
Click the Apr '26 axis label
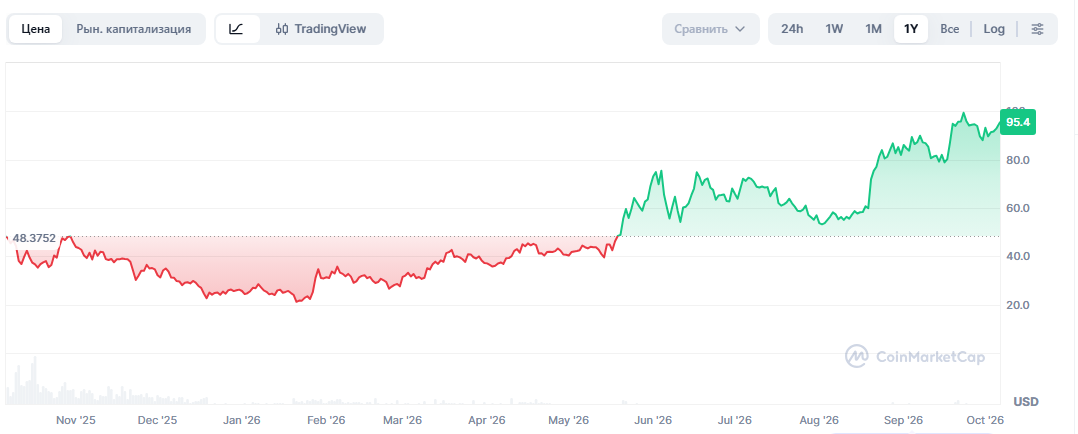[x=486, y=420]
